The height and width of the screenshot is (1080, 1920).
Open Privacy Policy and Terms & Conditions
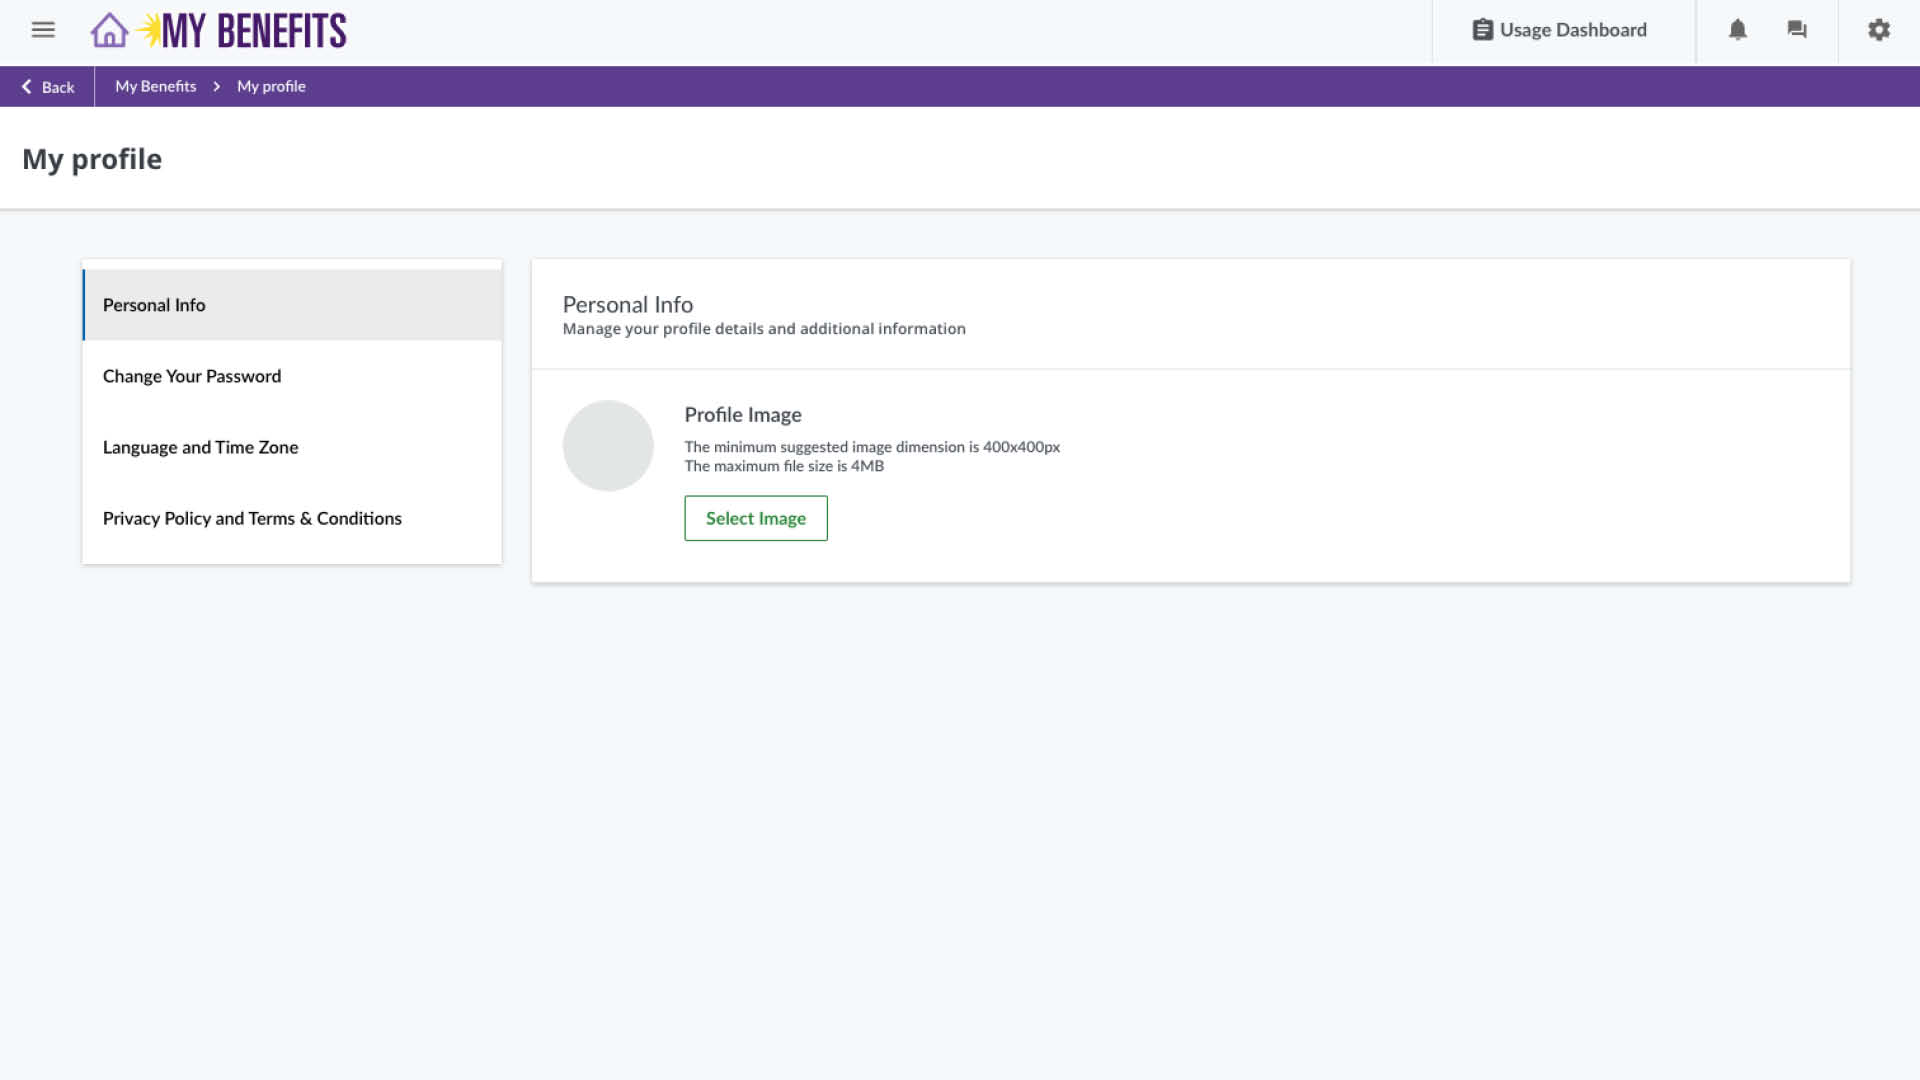point(252,518)
